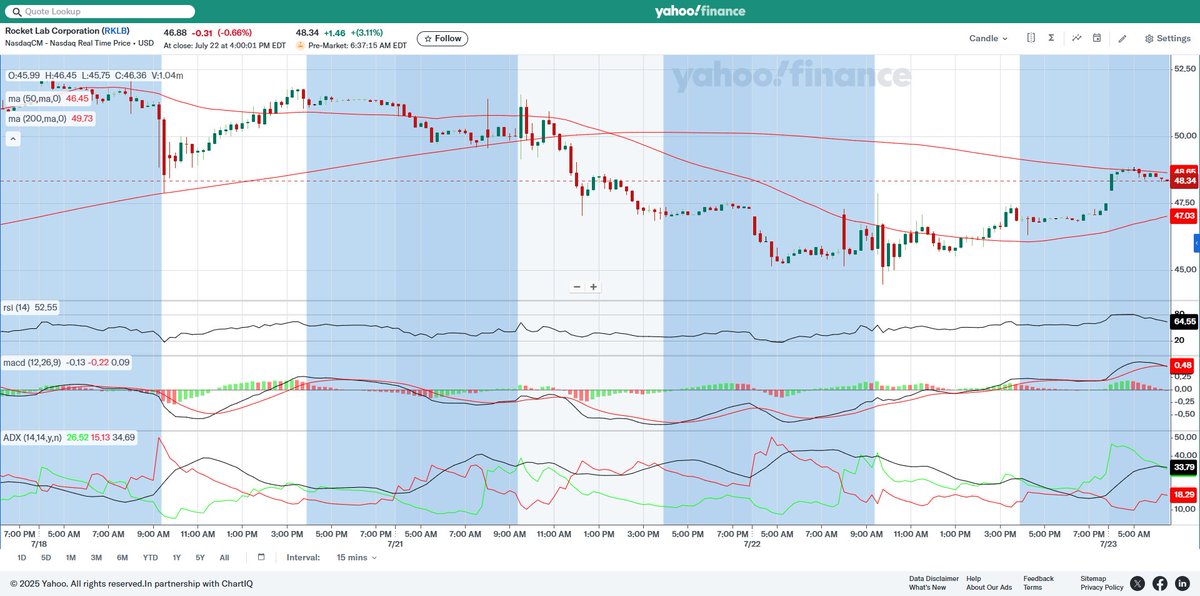Image resolution: width=1200 pixels, height=596 pixels.
Task: Click the line-chart events icon
Action: pyautogui.click(x=1077, y=38)
